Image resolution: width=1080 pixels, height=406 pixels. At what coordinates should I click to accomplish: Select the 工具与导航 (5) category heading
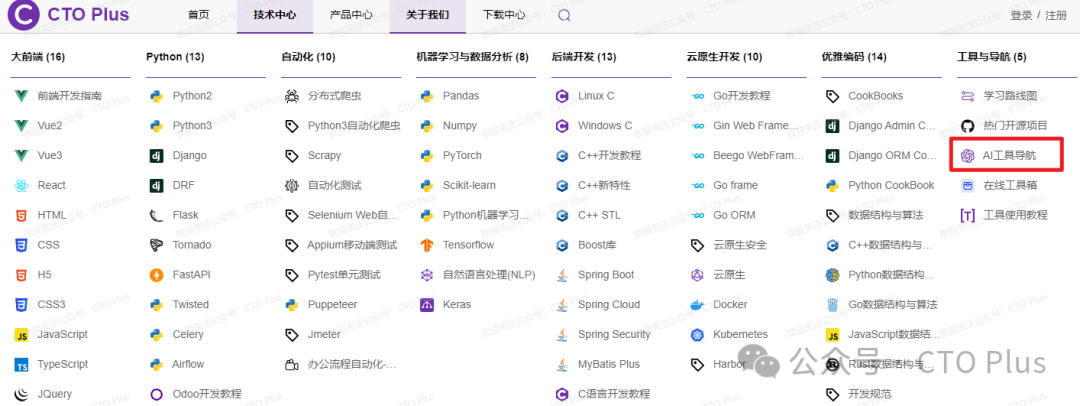tap(992, 57)
